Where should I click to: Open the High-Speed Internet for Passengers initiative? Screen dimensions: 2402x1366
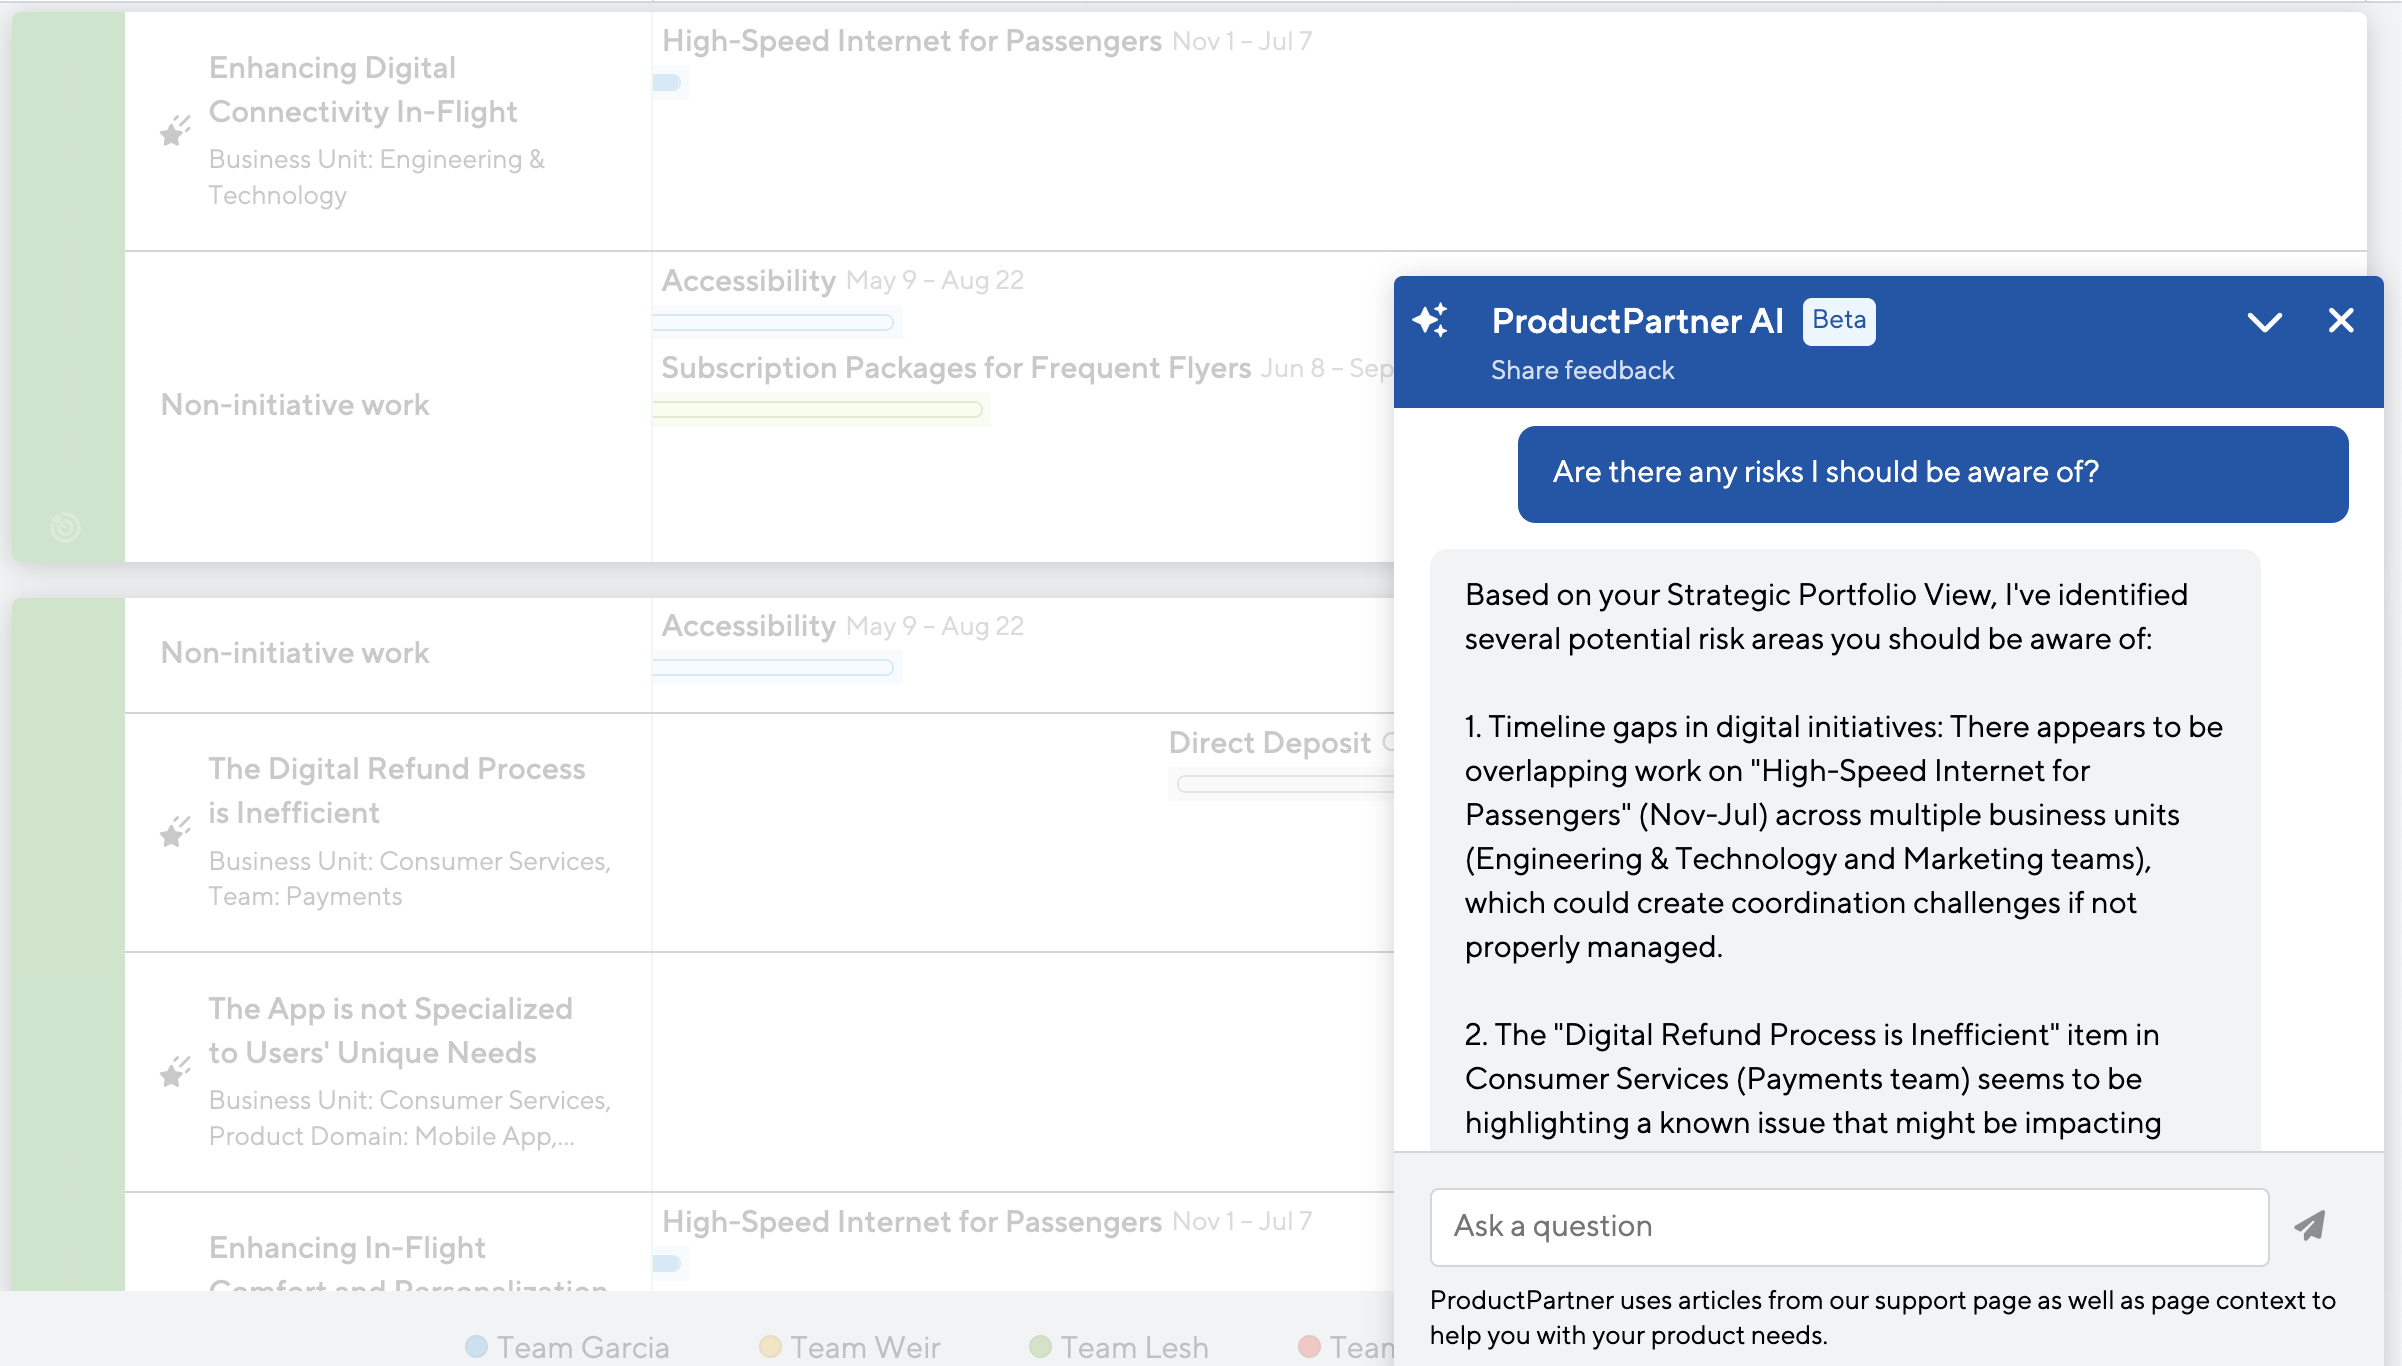pos(911,41)
